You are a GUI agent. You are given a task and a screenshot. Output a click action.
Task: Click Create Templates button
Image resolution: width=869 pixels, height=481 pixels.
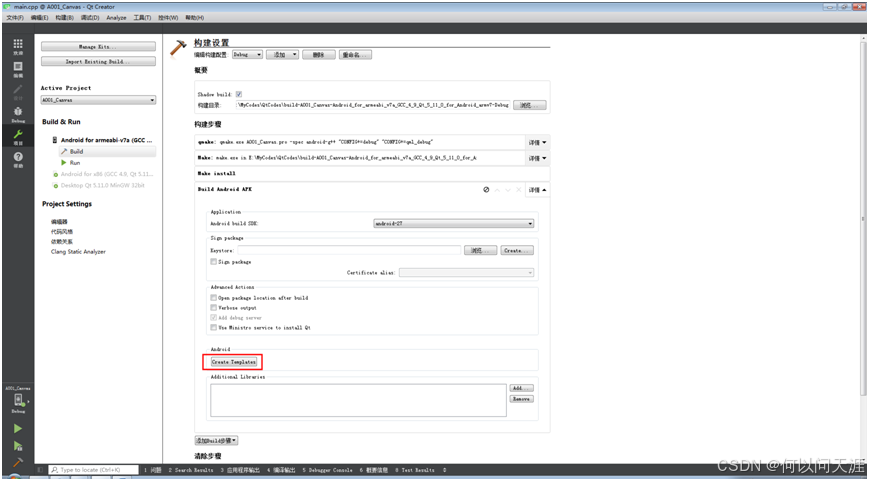point(234,362)
